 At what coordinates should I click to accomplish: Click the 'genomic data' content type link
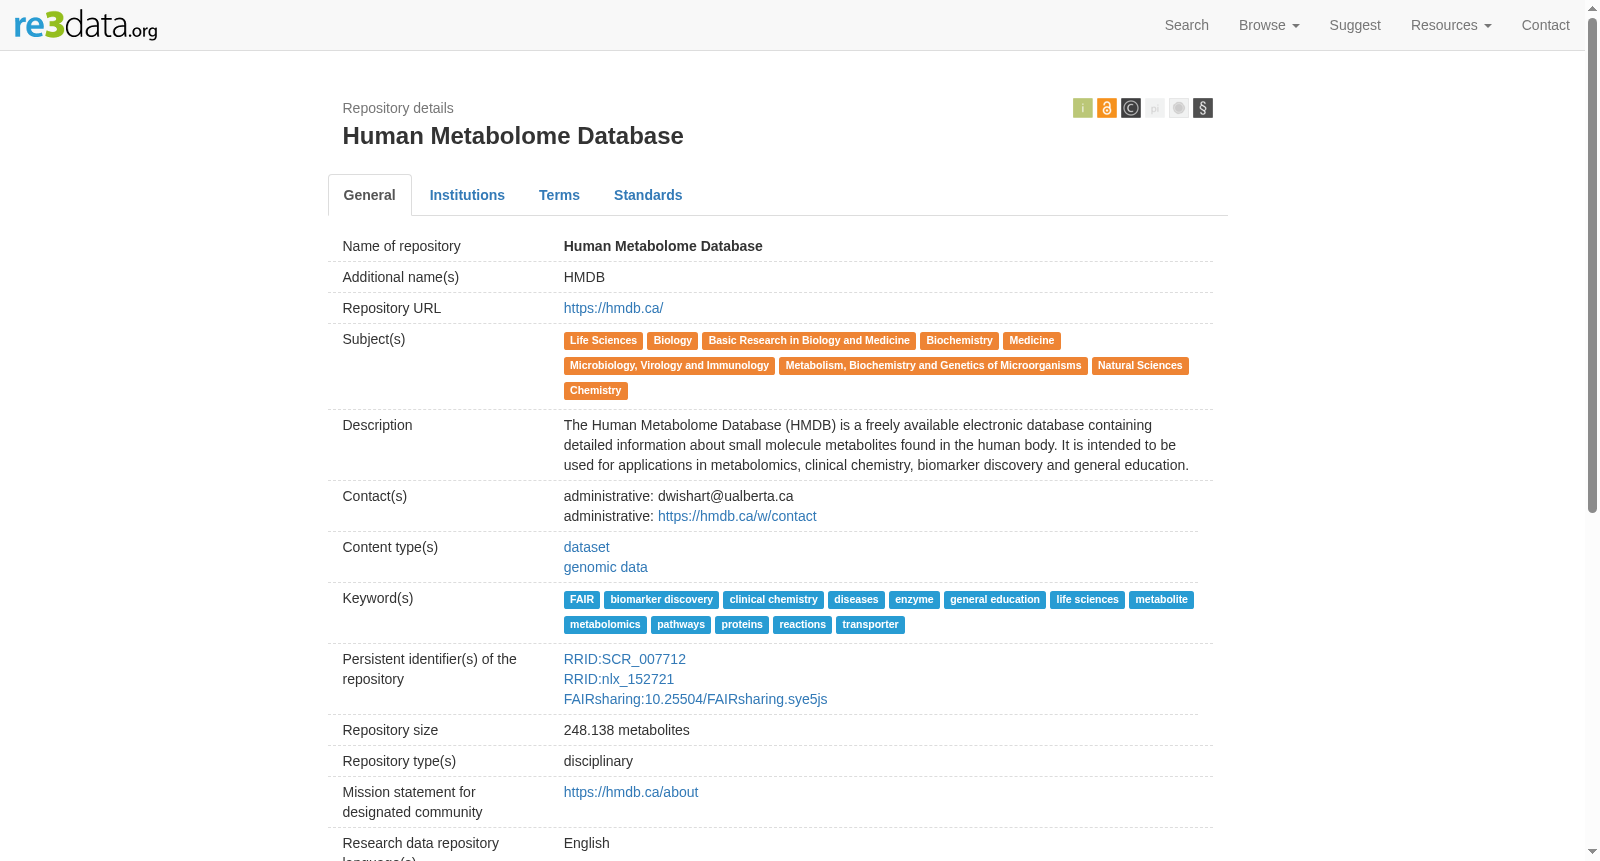tap(605, 567)
